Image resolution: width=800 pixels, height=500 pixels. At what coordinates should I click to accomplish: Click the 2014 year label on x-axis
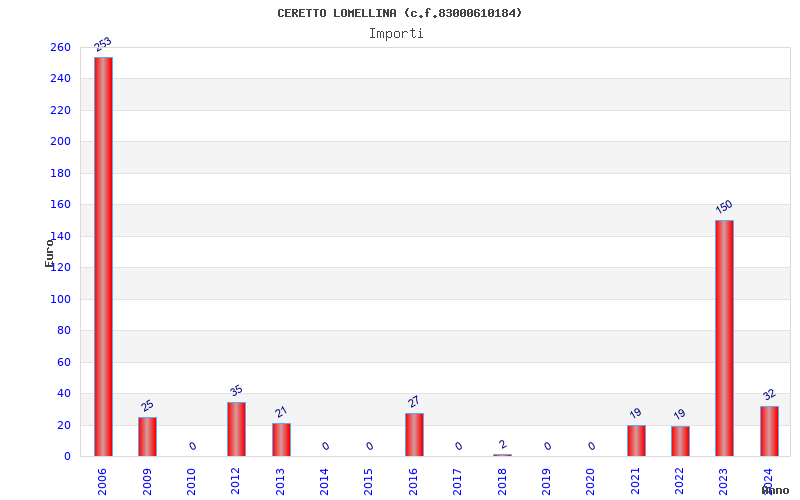pos(324,482)
